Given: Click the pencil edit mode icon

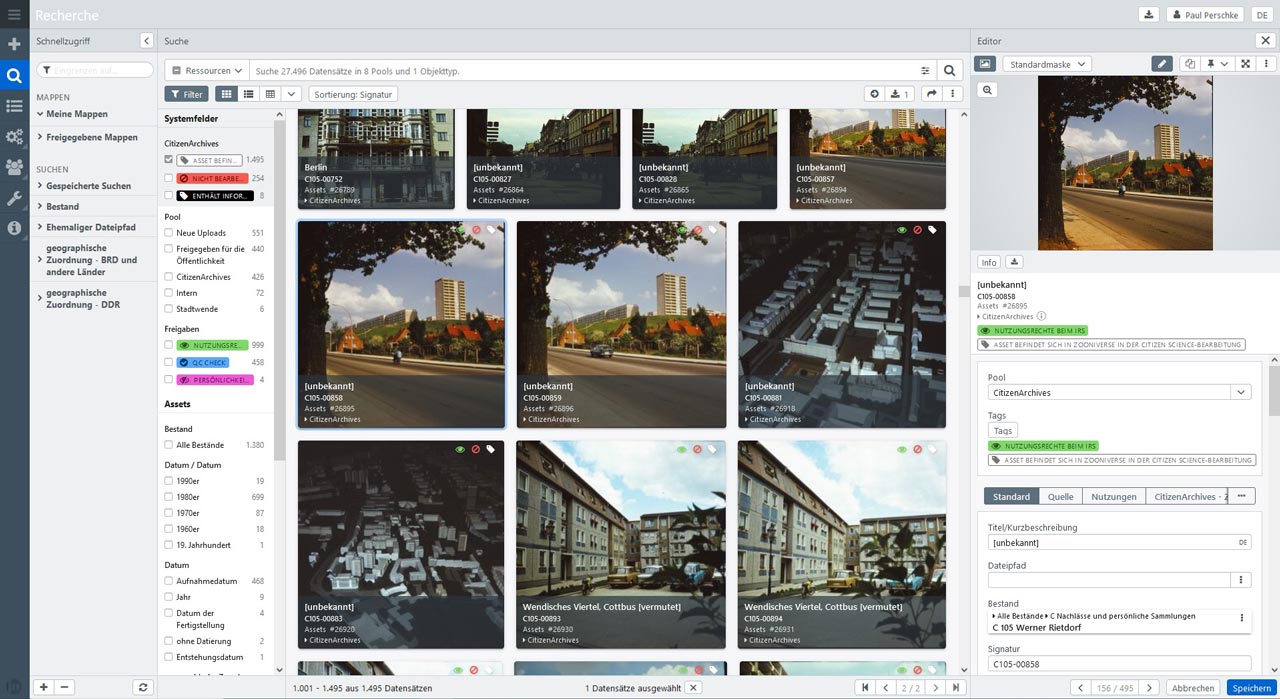Looking at the screenshot, I should click(1162, 64).
